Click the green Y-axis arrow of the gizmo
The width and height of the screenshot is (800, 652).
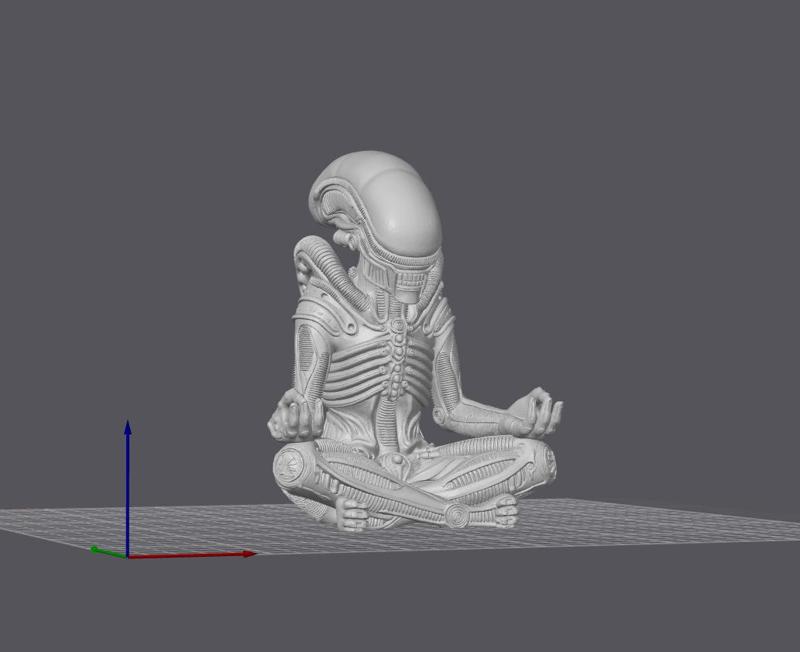(x=95, y=549)
